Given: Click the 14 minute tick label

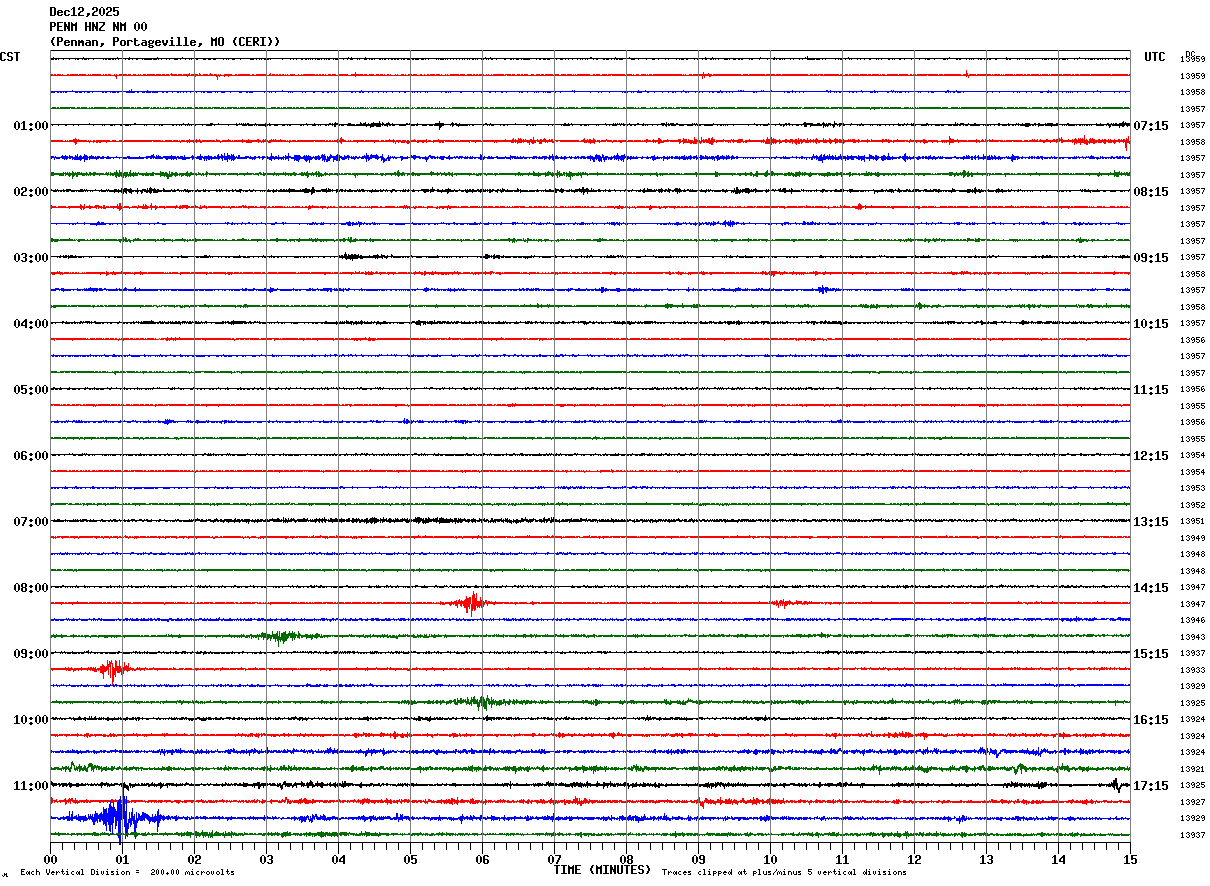Looking at the screenshot, I should click(x=1058, y=859).
